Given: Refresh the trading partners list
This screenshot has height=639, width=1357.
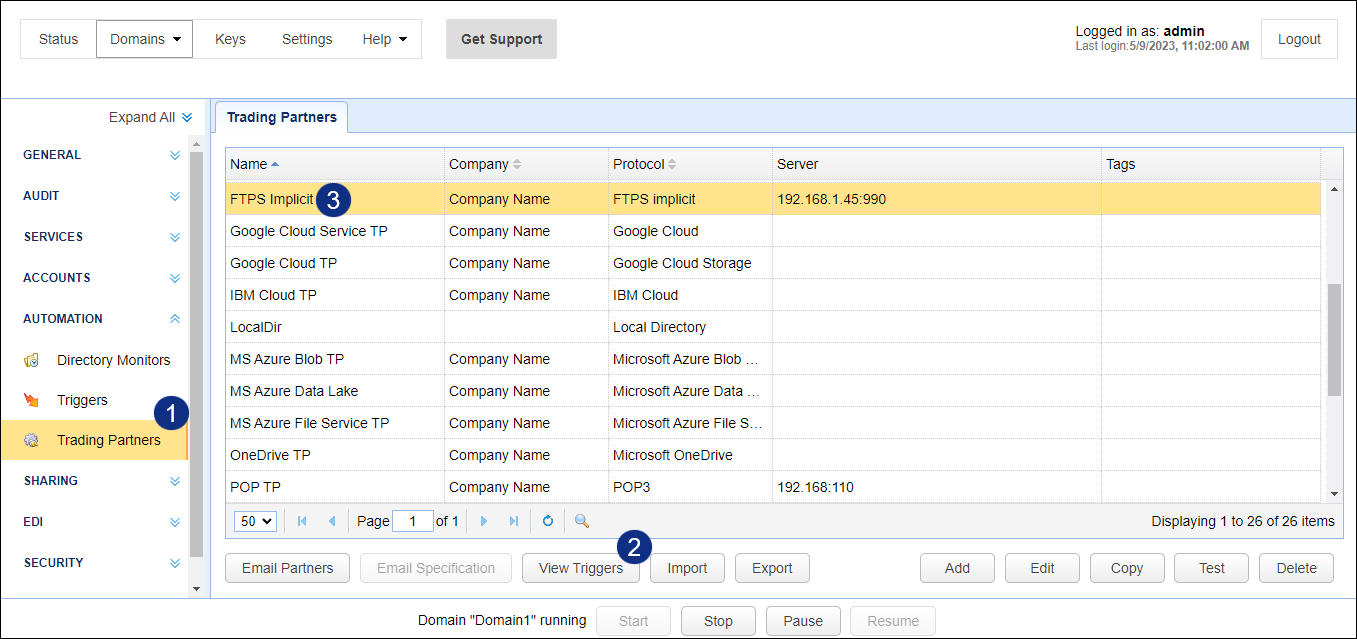Looking at the screenshot, I should (x=548, y=521).
